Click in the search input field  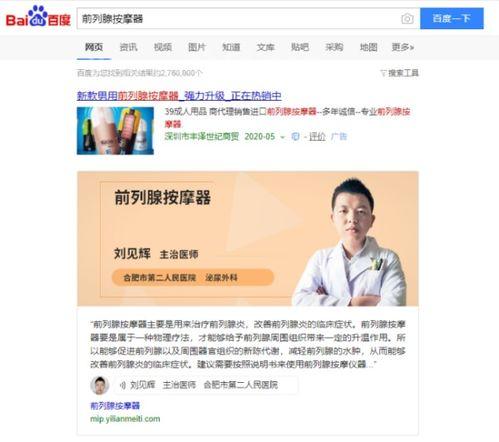point(238,19)
